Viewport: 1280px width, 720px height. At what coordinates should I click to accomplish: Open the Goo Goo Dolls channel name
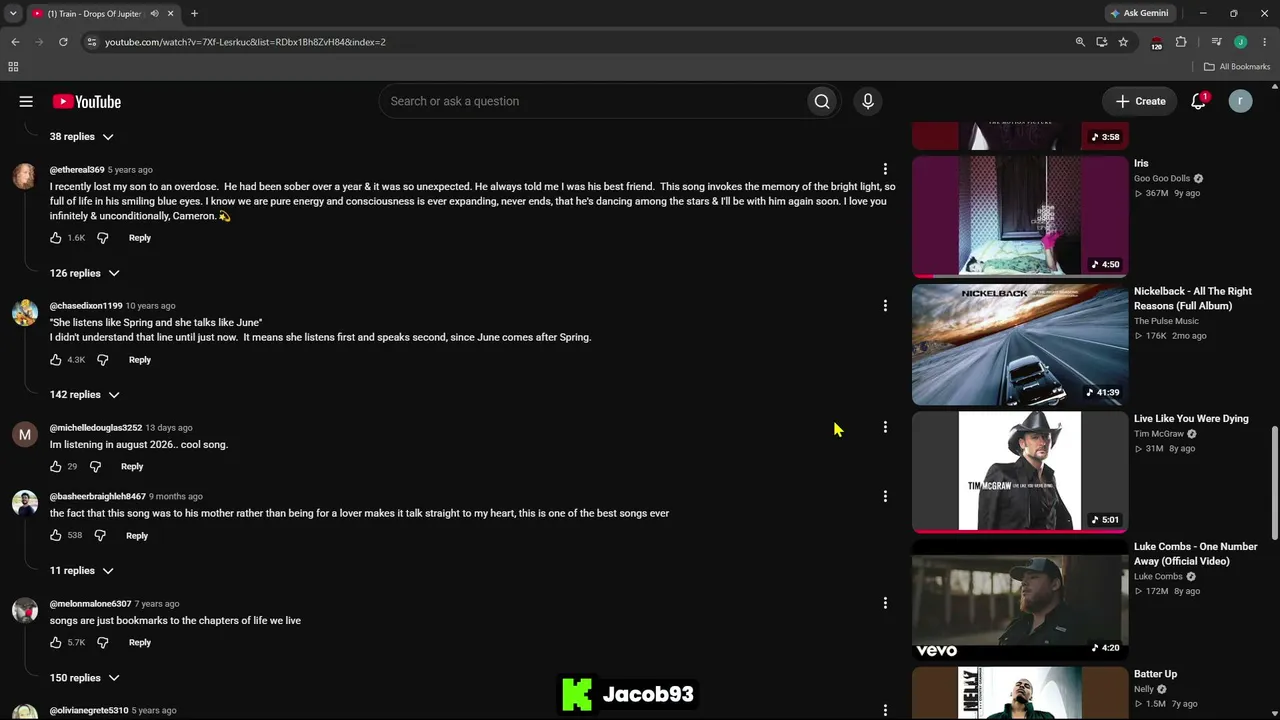[1162, 178]
